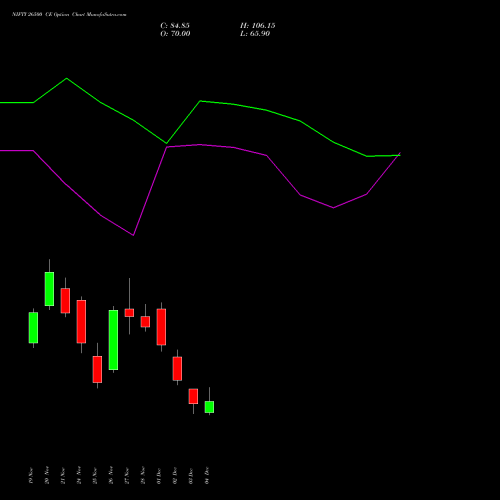Click the 20 Nov tall green candlestick

coord(49,289)
